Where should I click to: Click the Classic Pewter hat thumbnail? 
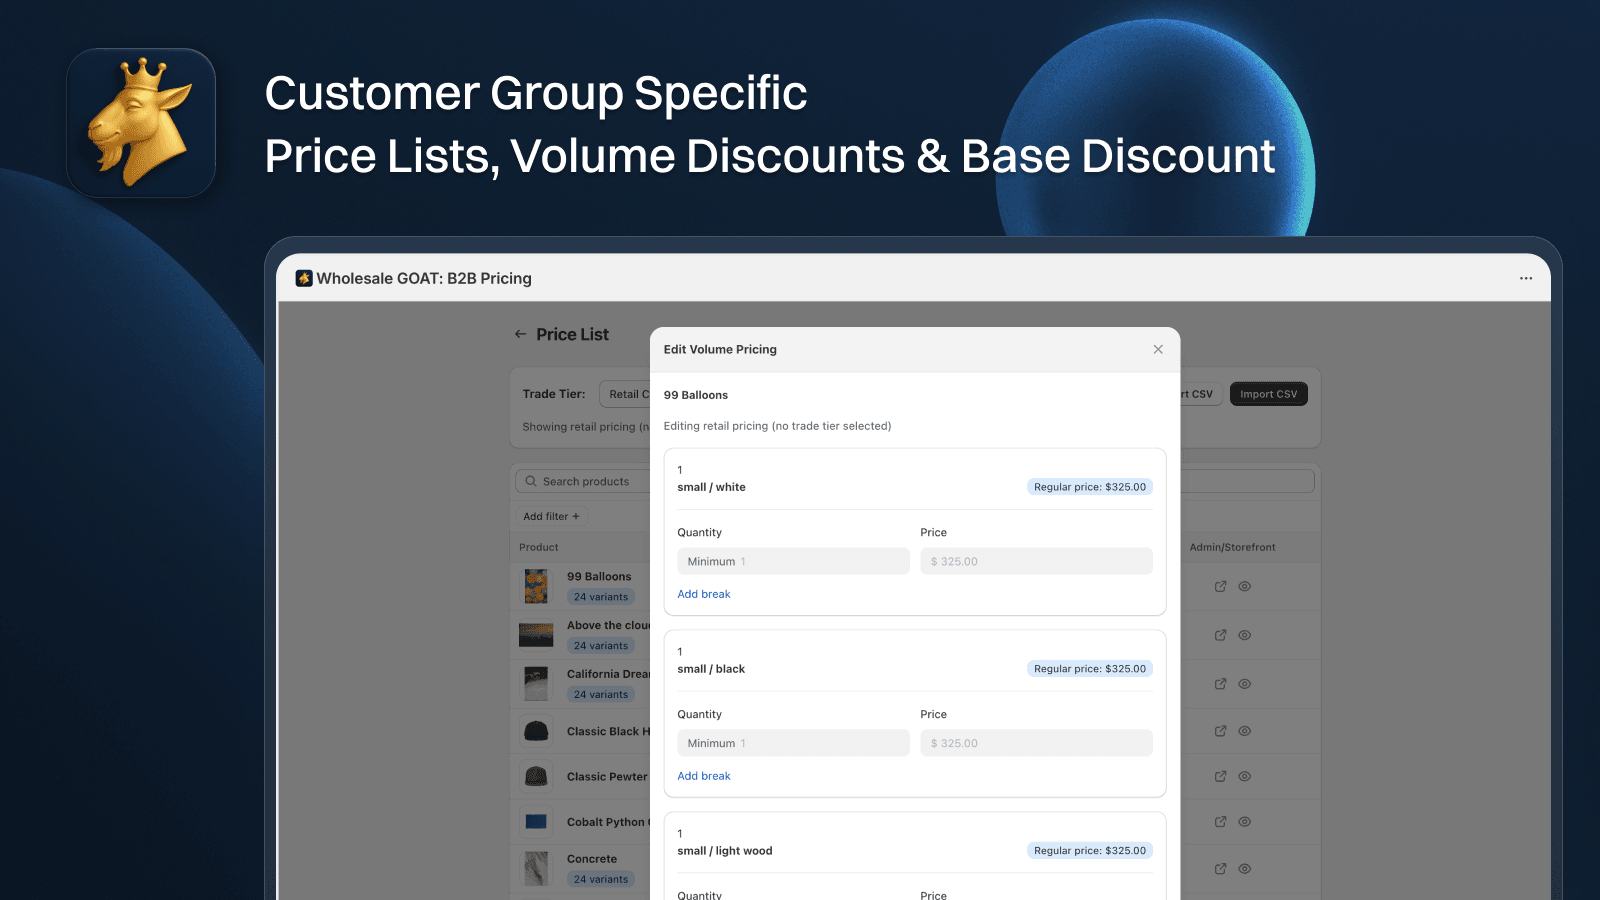click(x=536, y=776)
